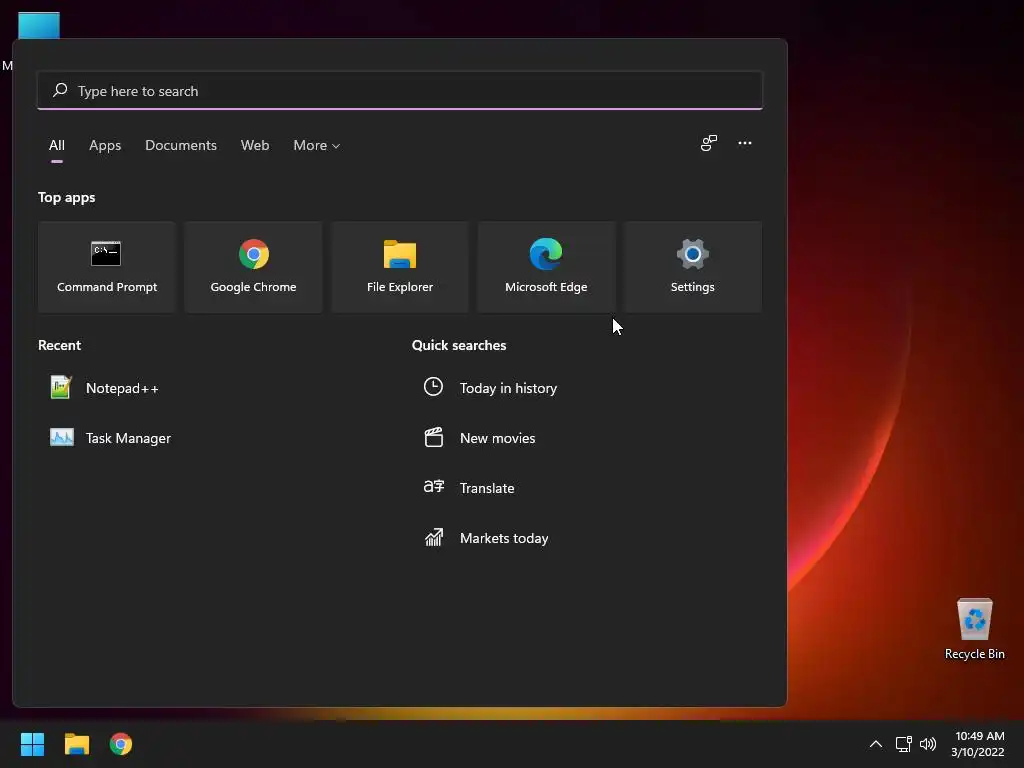Viewport: 1024px width, 768px height.
Task: Expand the More filter dropdown
Action: coord(317,145)
